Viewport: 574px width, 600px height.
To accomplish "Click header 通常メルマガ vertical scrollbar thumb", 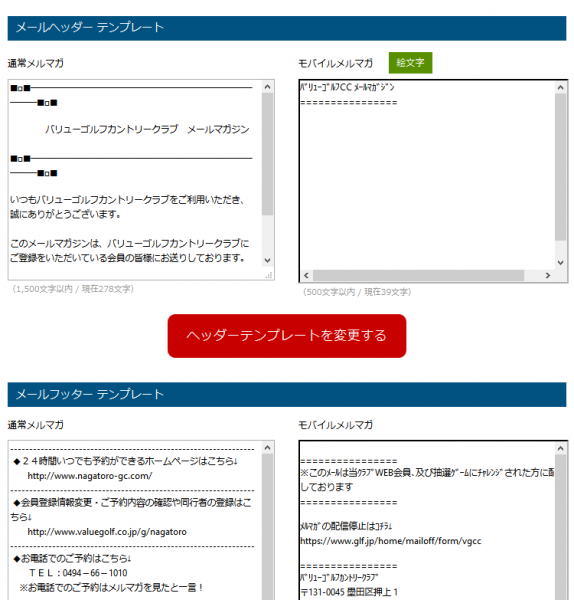I will pos(267,154).
